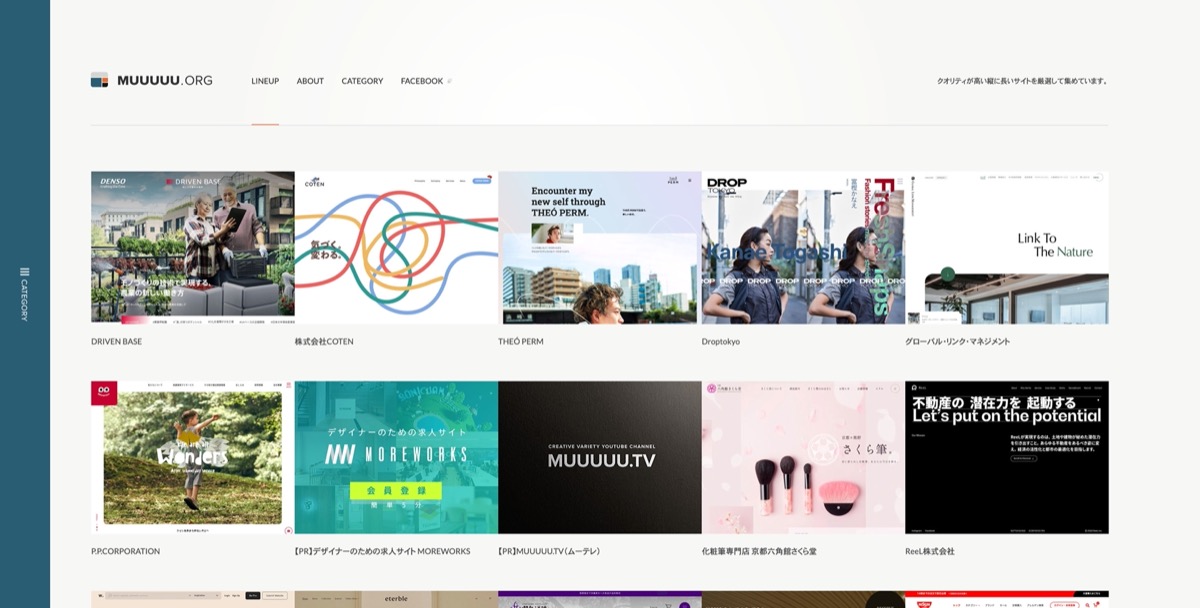
Task: Click the DRIVEN BASE caption link
Action: click(x=117, y=342)
